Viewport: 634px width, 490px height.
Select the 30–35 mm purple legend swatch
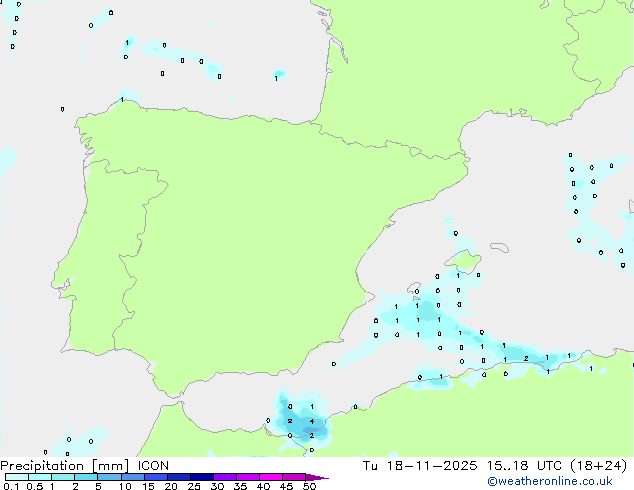225,477
